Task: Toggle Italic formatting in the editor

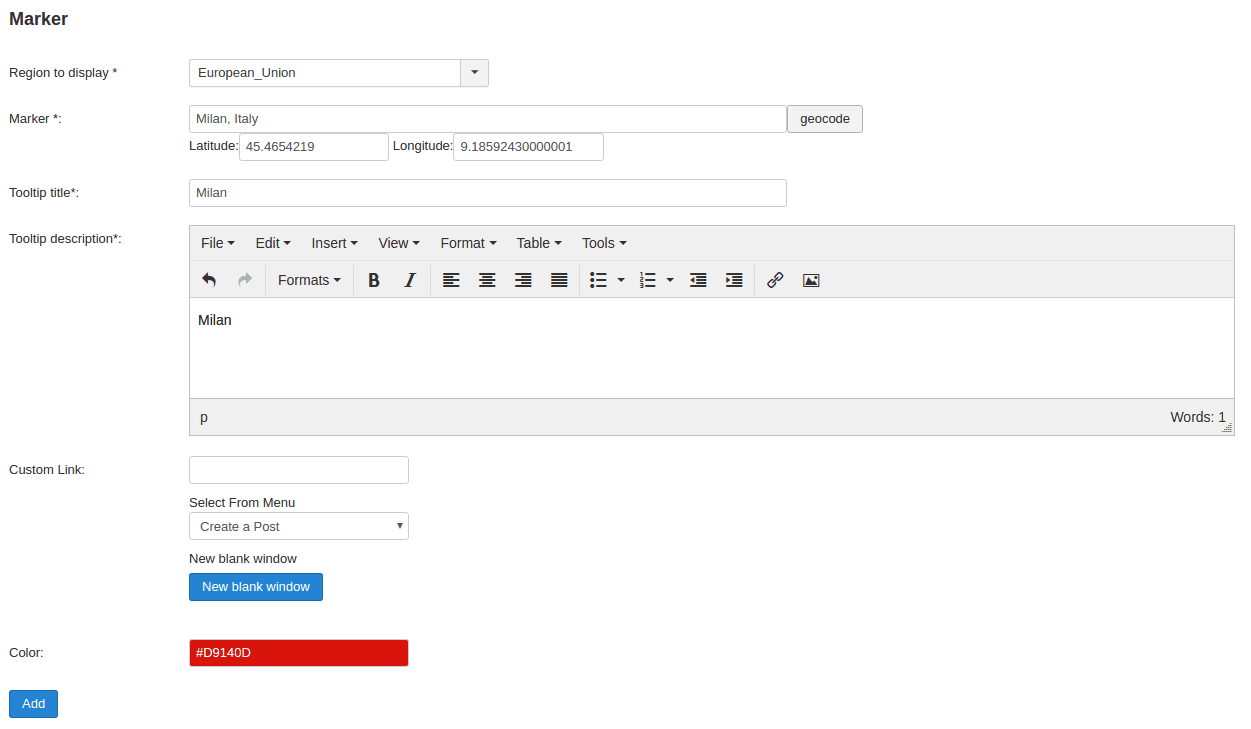Action: (x=409, y=280)
